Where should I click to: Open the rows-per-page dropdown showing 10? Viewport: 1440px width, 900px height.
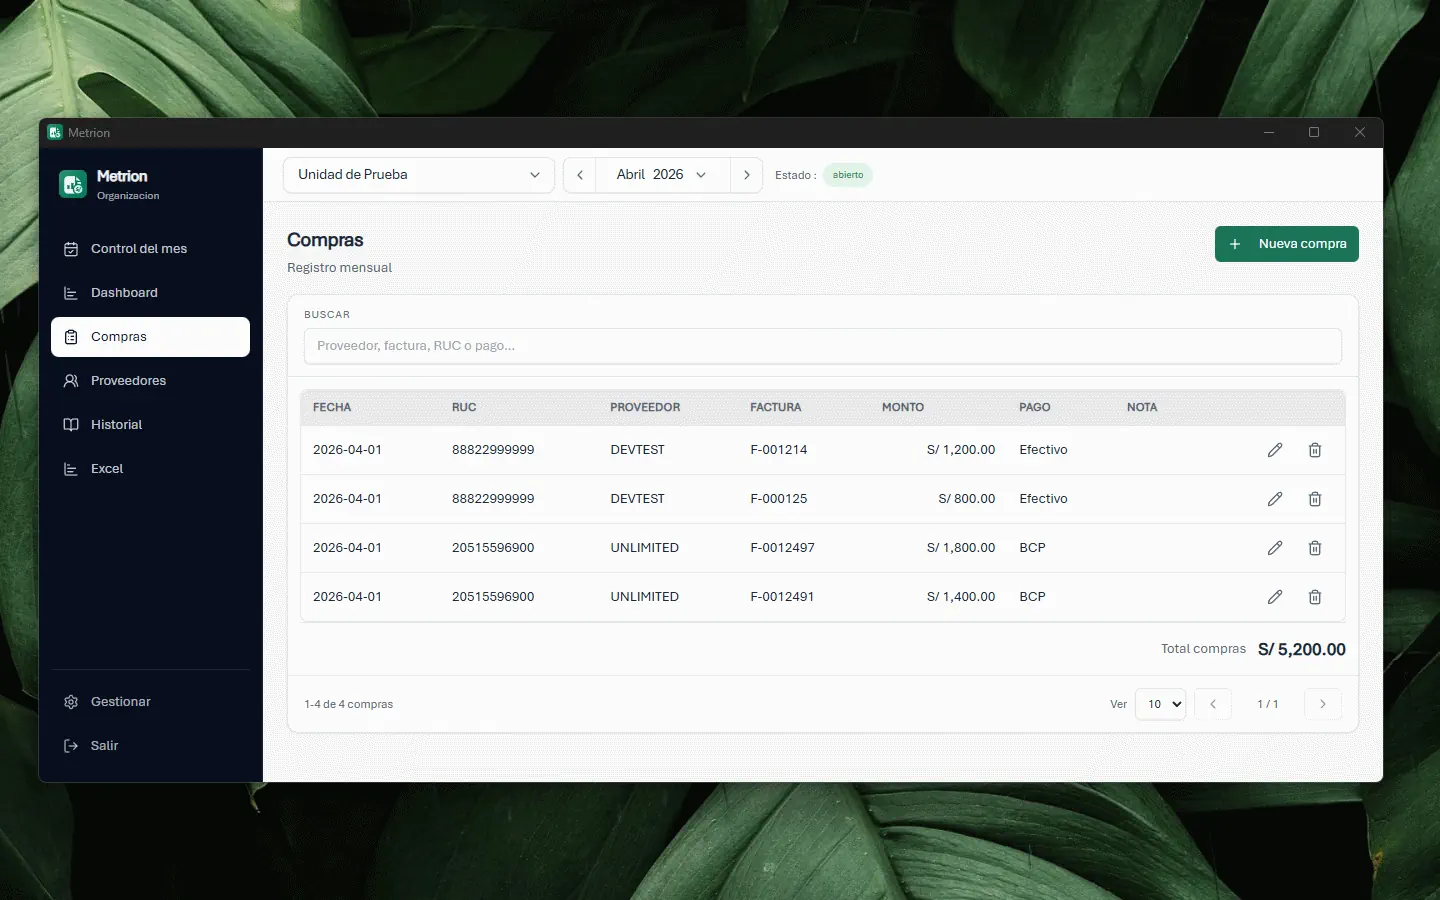tap(1160, 704)
